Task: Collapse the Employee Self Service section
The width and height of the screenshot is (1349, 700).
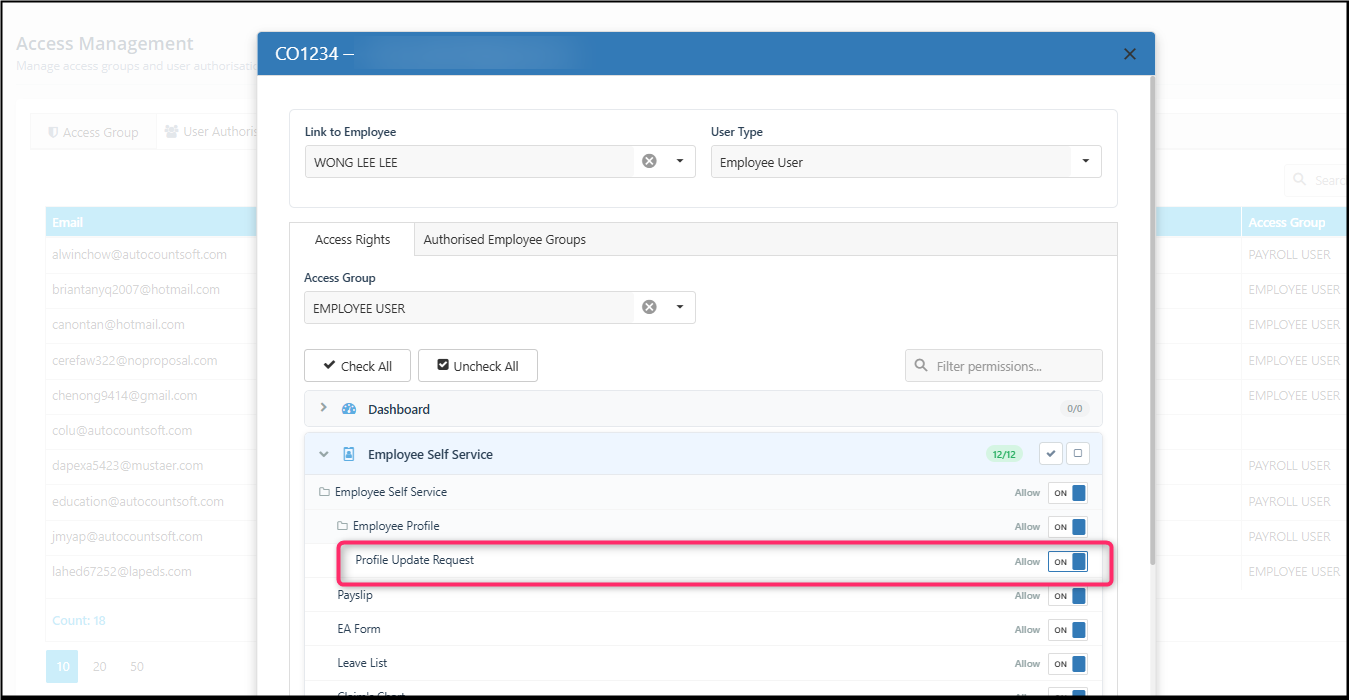Action: [323, 454]
